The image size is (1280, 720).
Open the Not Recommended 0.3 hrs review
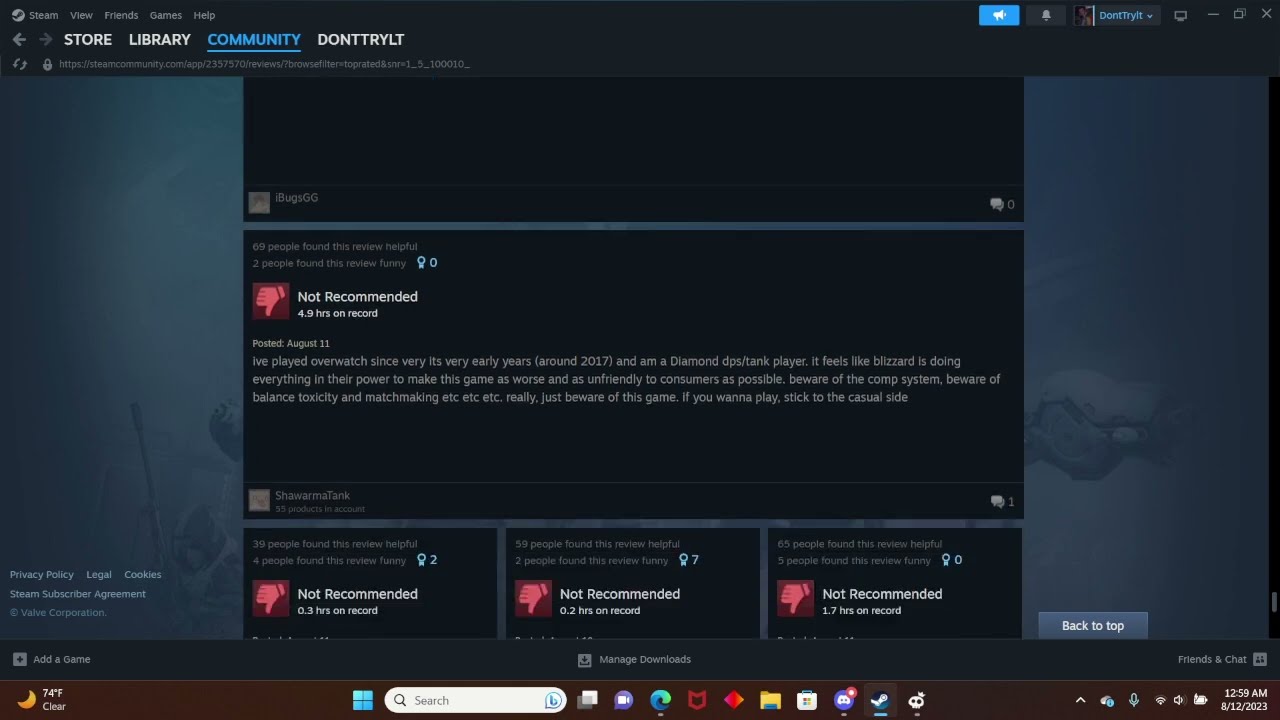[x=357, y=594]
